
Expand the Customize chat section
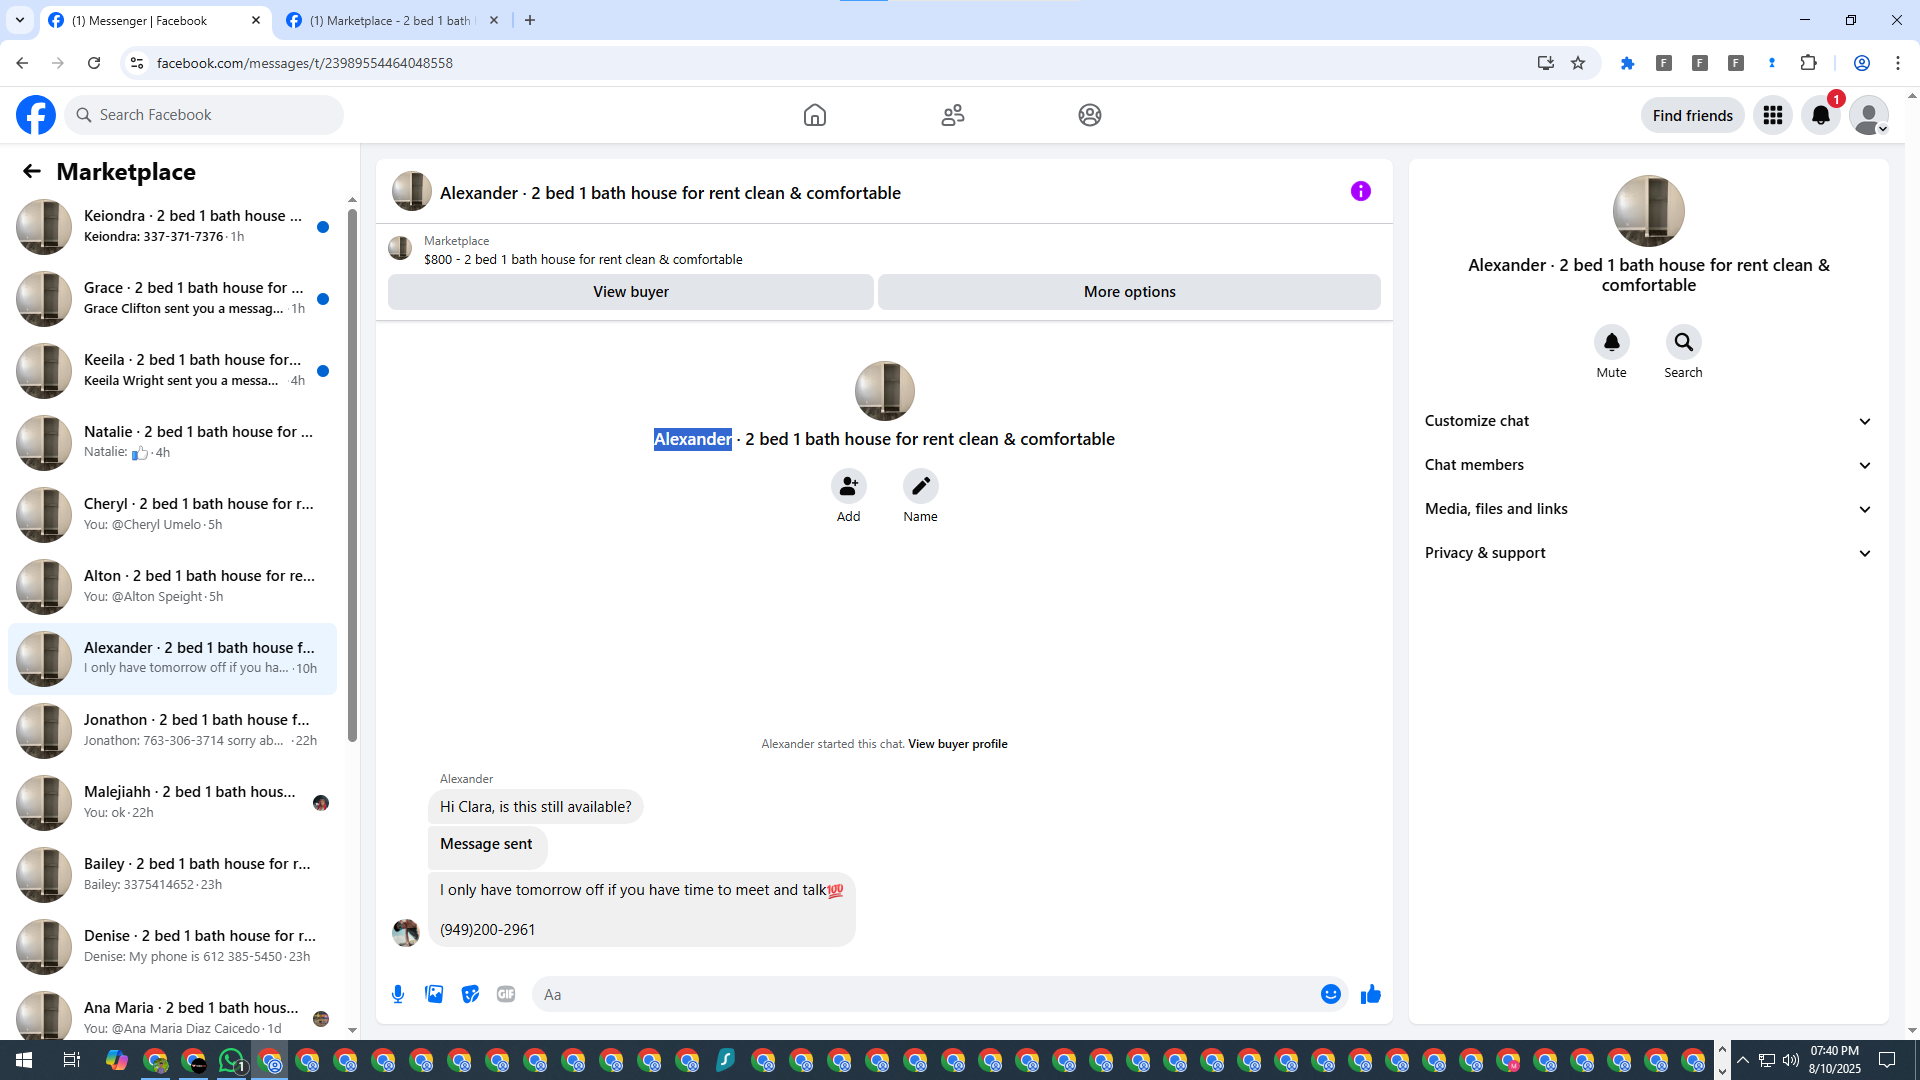click(x=1648, y=421)
